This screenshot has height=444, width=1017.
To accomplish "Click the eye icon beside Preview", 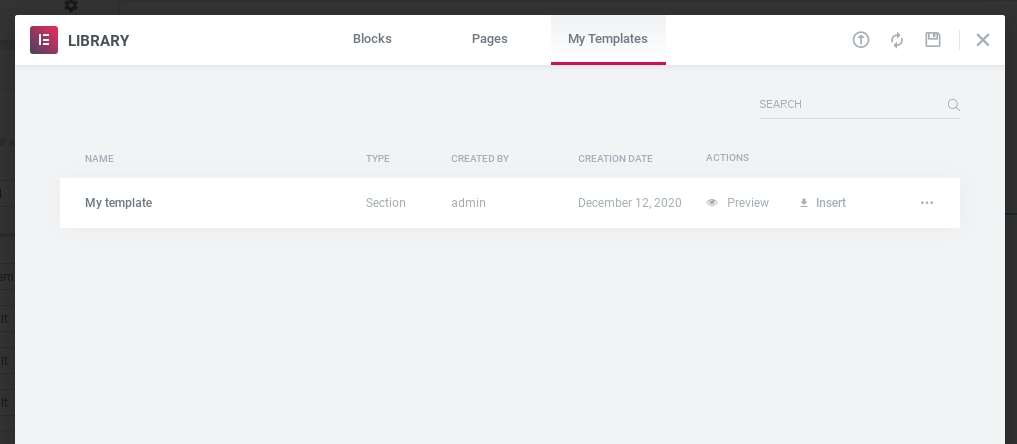I will click(712, 203).
